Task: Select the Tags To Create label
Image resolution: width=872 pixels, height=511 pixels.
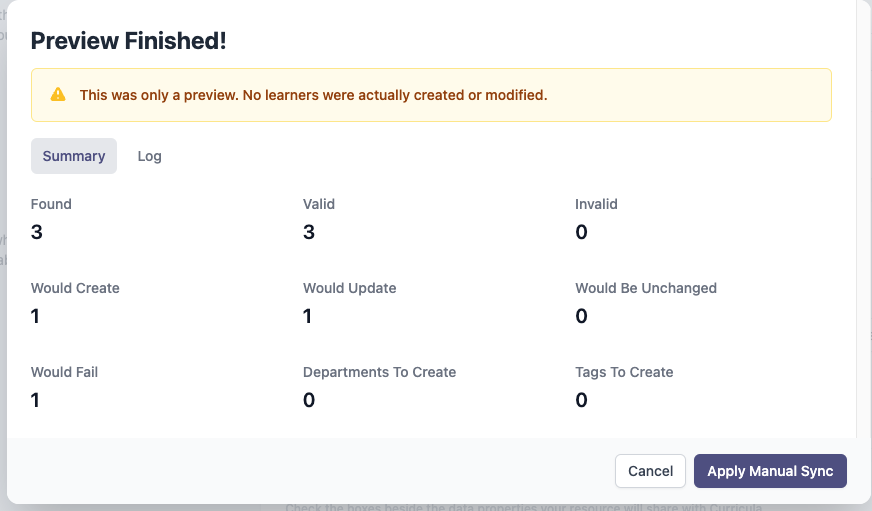Action: click(x=624, y=372)
